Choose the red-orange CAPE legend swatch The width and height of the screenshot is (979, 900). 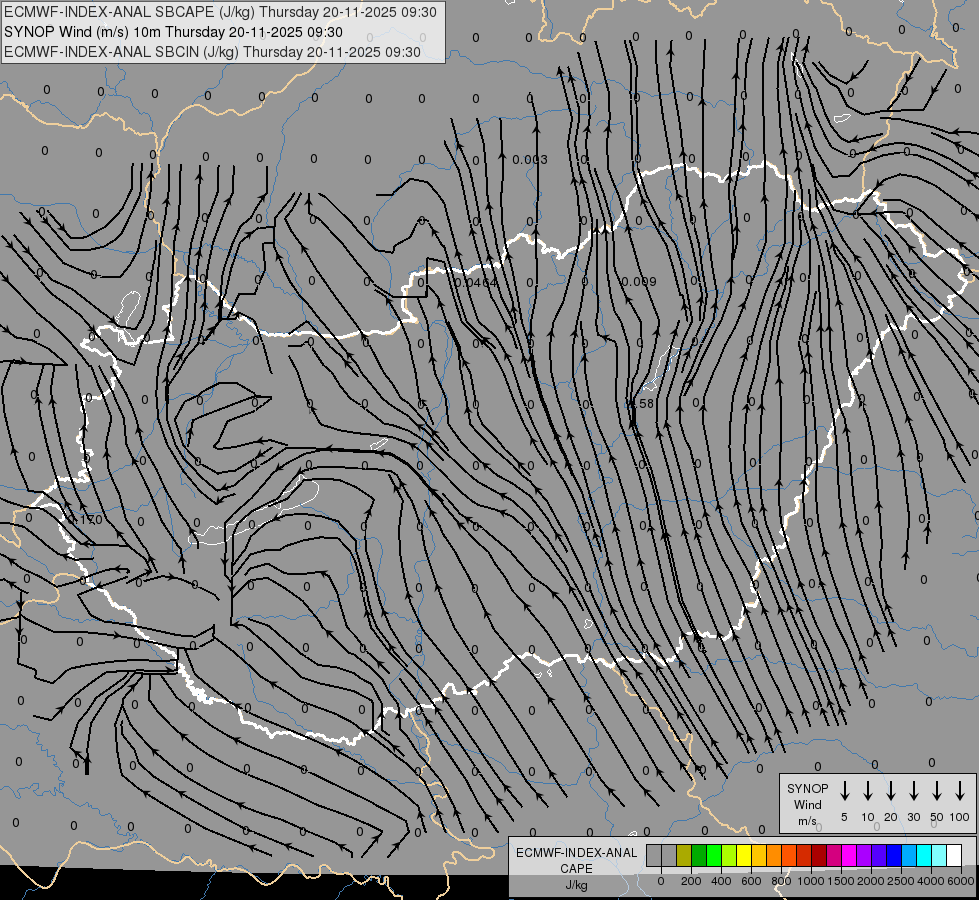[x=789, y=855]
